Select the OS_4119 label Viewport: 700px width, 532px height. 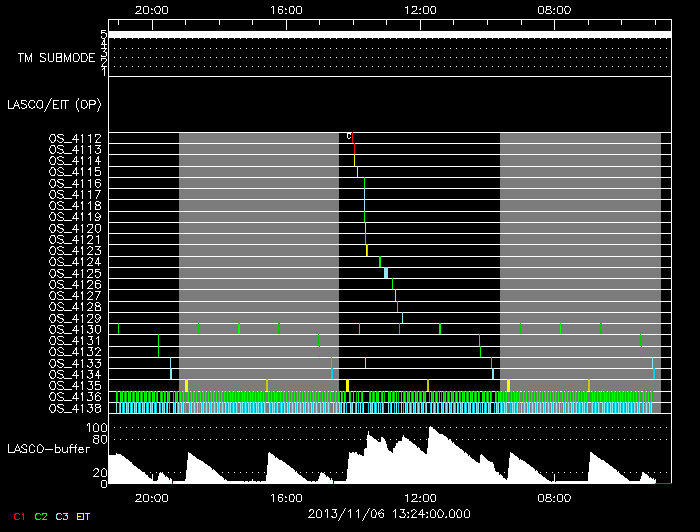[x=75, y=217]
